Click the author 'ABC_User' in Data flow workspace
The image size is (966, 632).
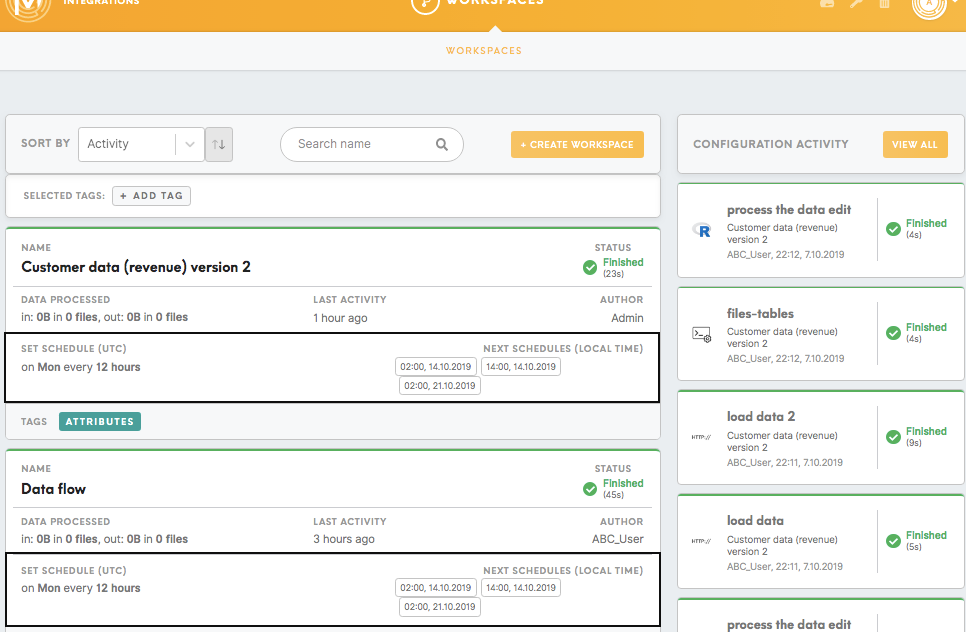coord(618,539)
